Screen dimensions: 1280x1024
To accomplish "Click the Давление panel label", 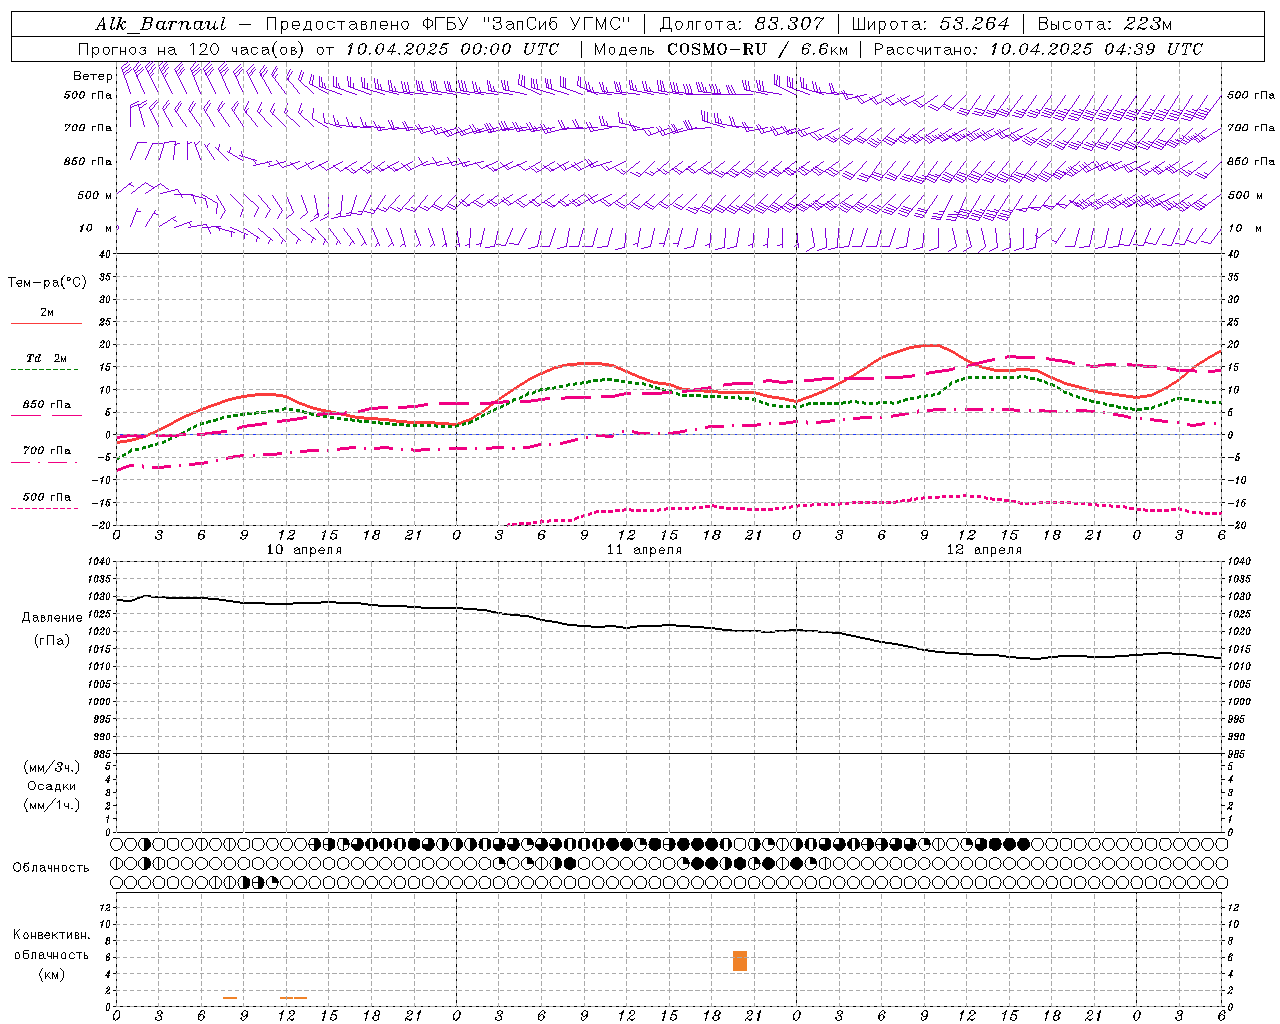I will click(x=52, y=618).
